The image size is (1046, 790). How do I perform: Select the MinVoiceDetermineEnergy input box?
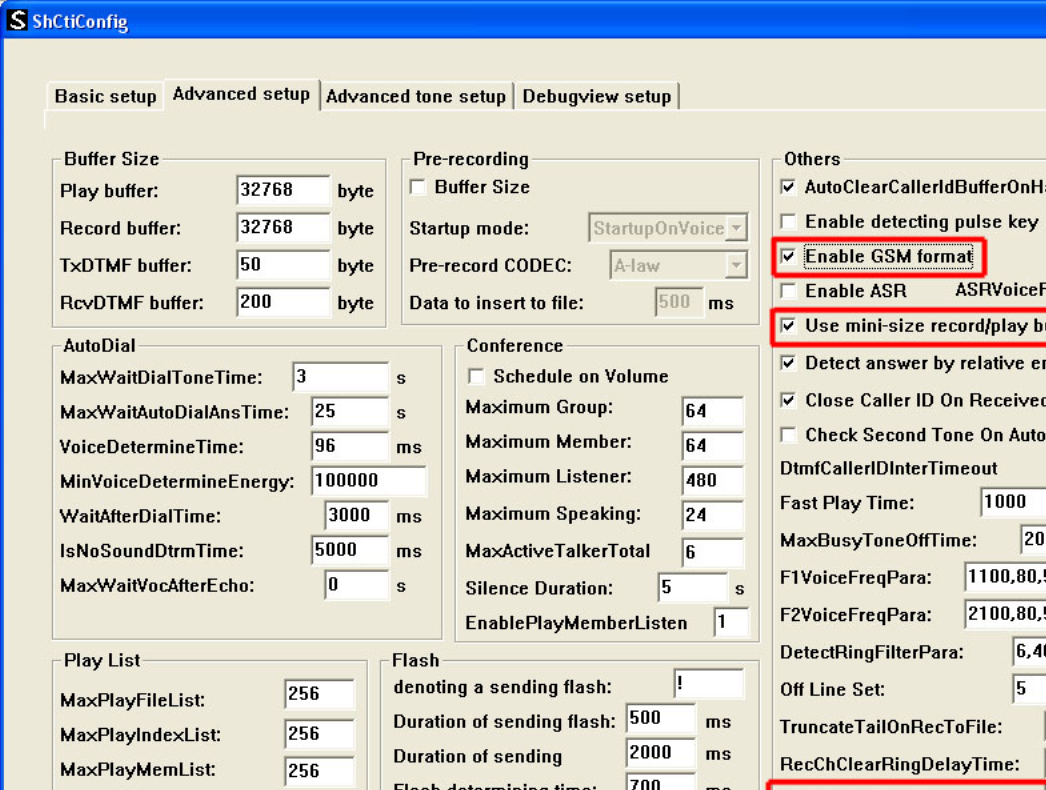click(368, 481)
